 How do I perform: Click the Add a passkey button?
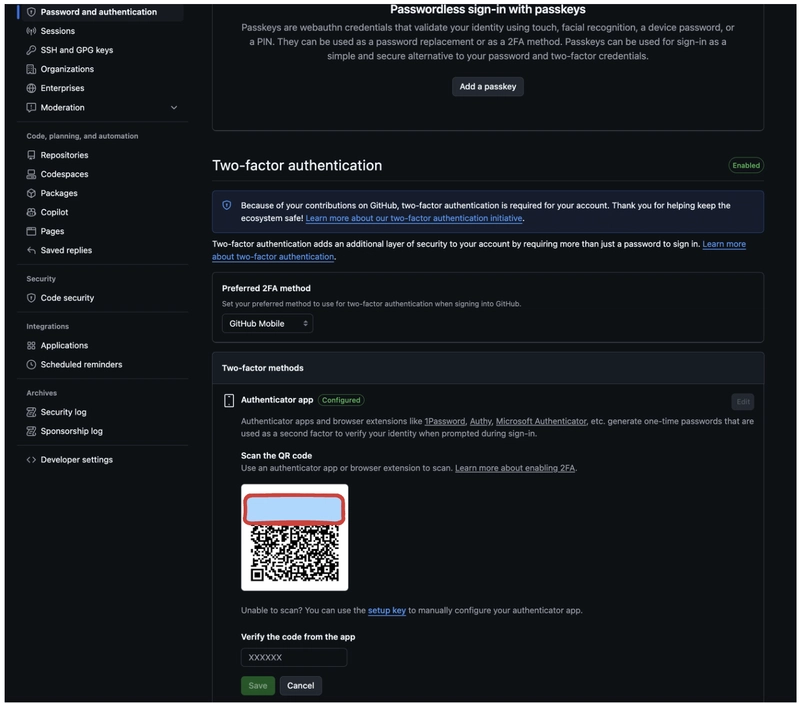(x=488, y=87)
